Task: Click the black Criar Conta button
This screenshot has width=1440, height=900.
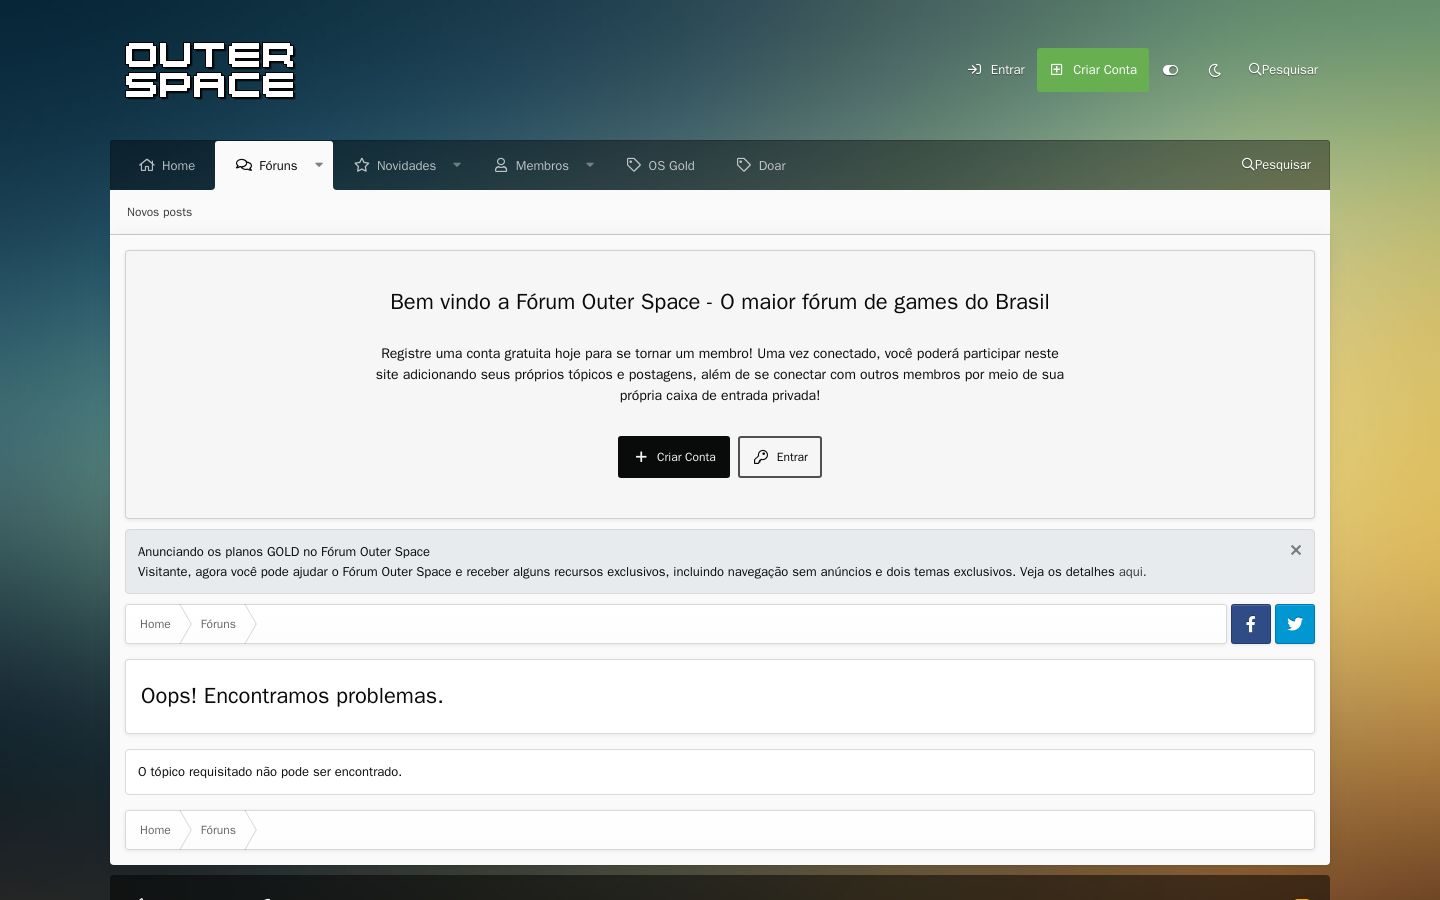Action: (x=674, y=457)
